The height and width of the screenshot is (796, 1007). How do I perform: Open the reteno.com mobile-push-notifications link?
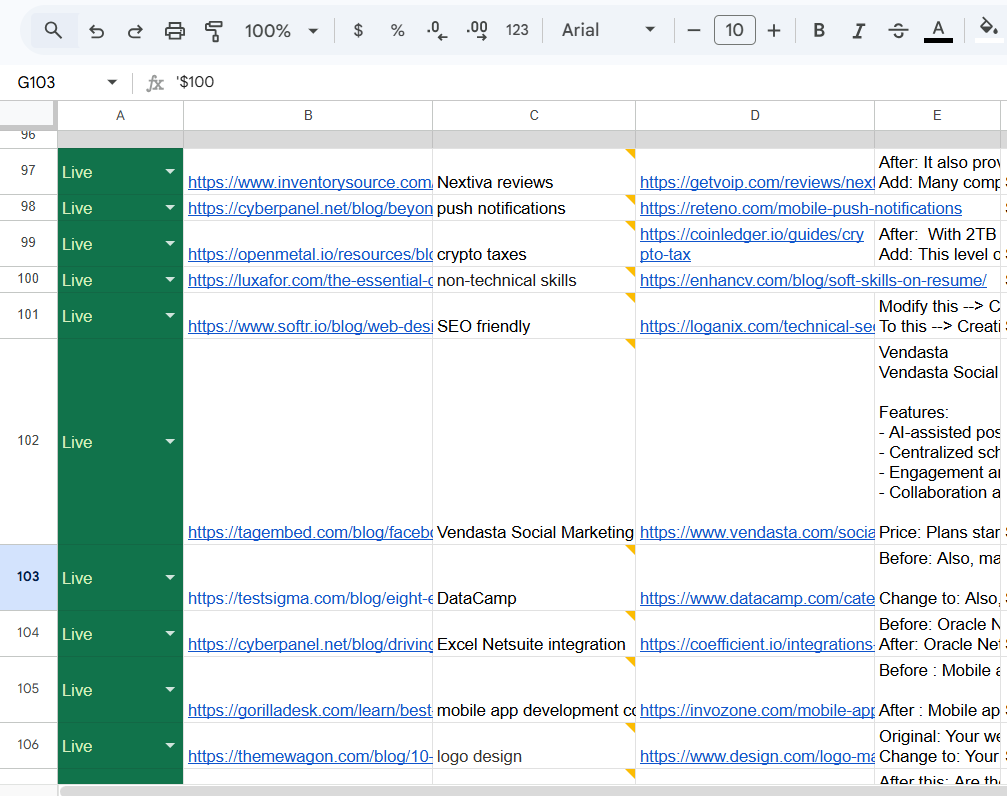(801, 208)
